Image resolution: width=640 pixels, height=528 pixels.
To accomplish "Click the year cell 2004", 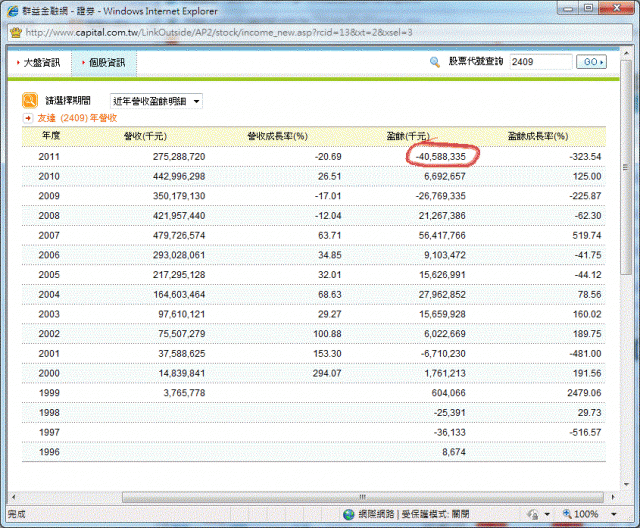I will coord(49,295).
